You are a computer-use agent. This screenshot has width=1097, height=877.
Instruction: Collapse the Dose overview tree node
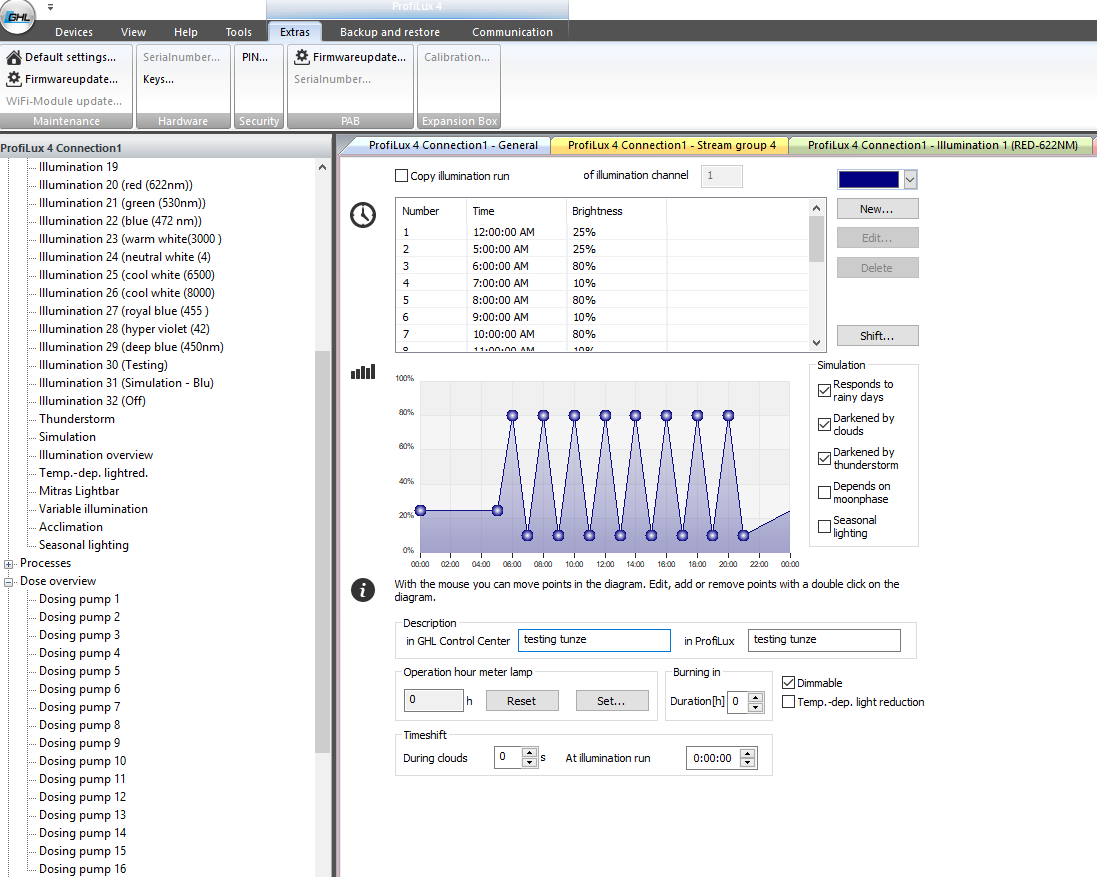click(8, 582)
